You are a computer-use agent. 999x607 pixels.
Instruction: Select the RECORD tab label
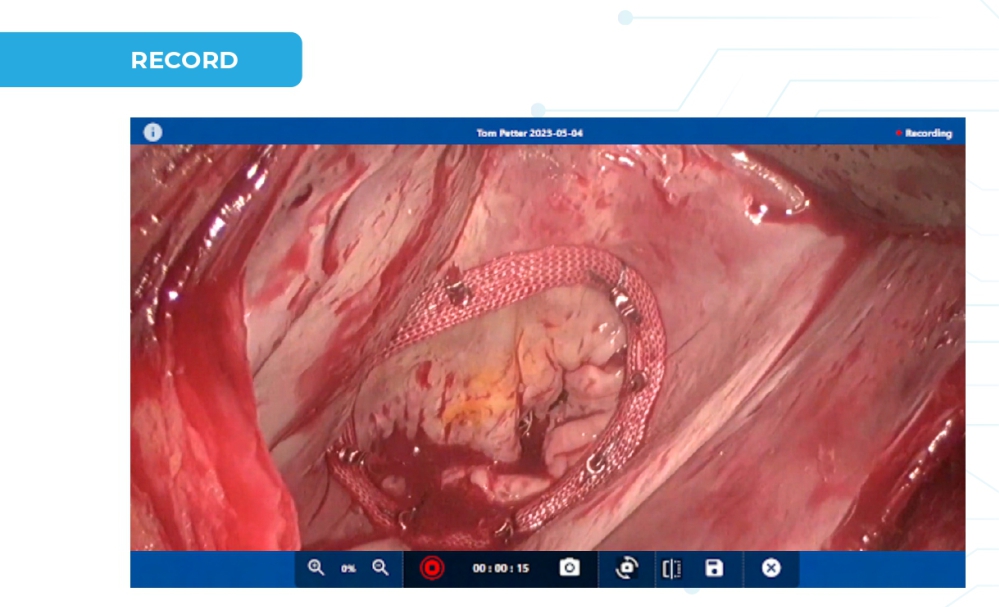click(184, 60)
